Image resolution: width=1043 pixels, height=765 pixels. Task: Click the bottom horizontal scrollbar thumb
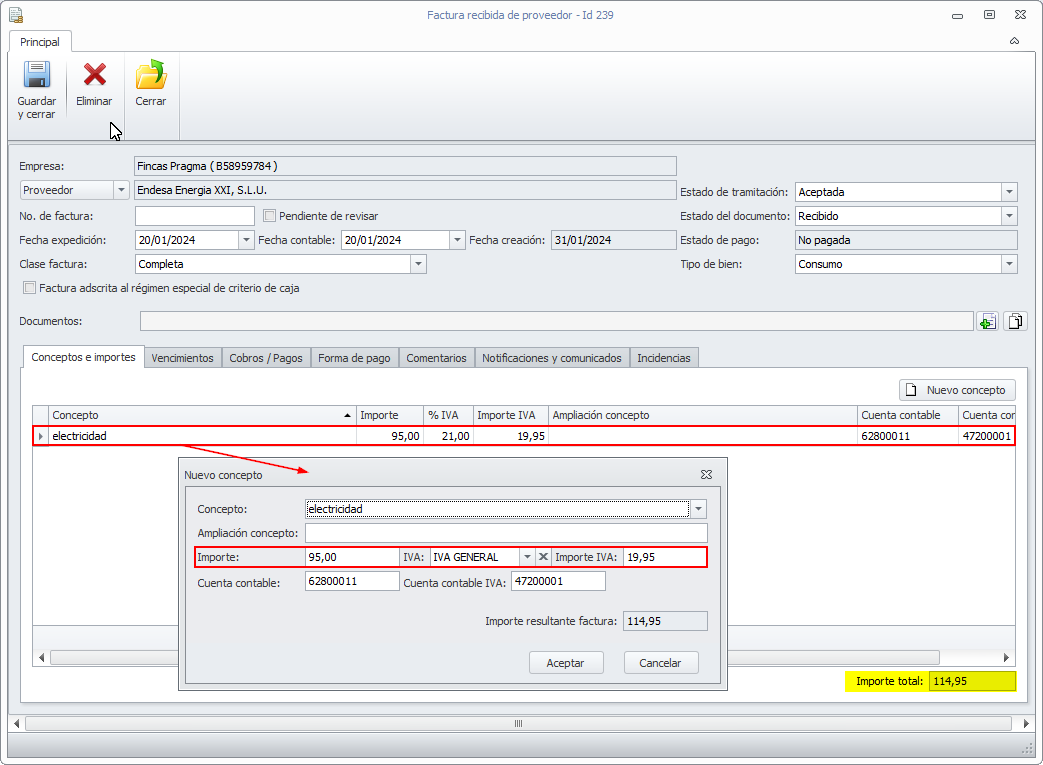(518, 723)
